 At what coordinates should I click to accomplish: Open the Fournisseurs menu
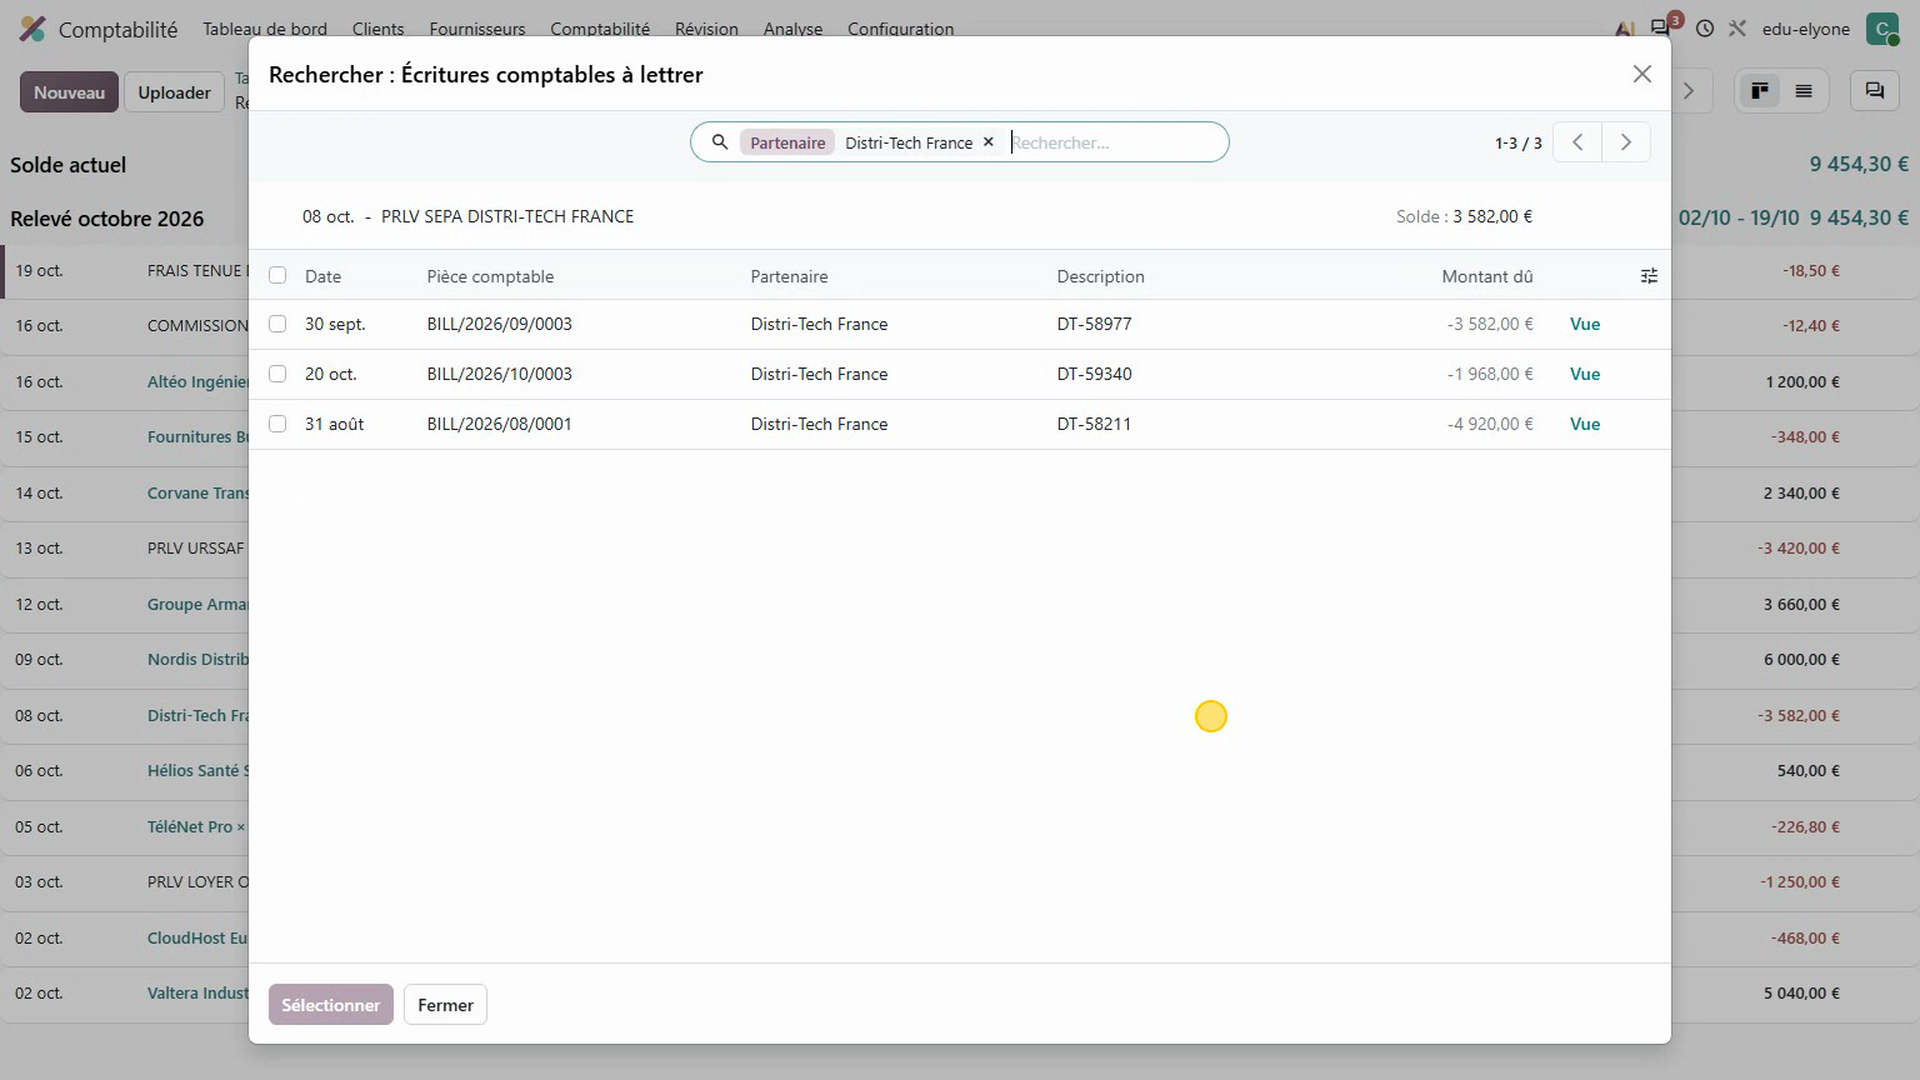click(477, 29)
